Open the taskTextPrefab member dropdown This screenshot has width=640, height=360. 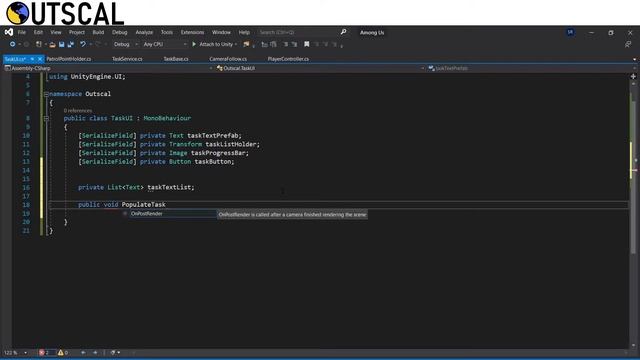pyautogui.click(x=532, y=68)
